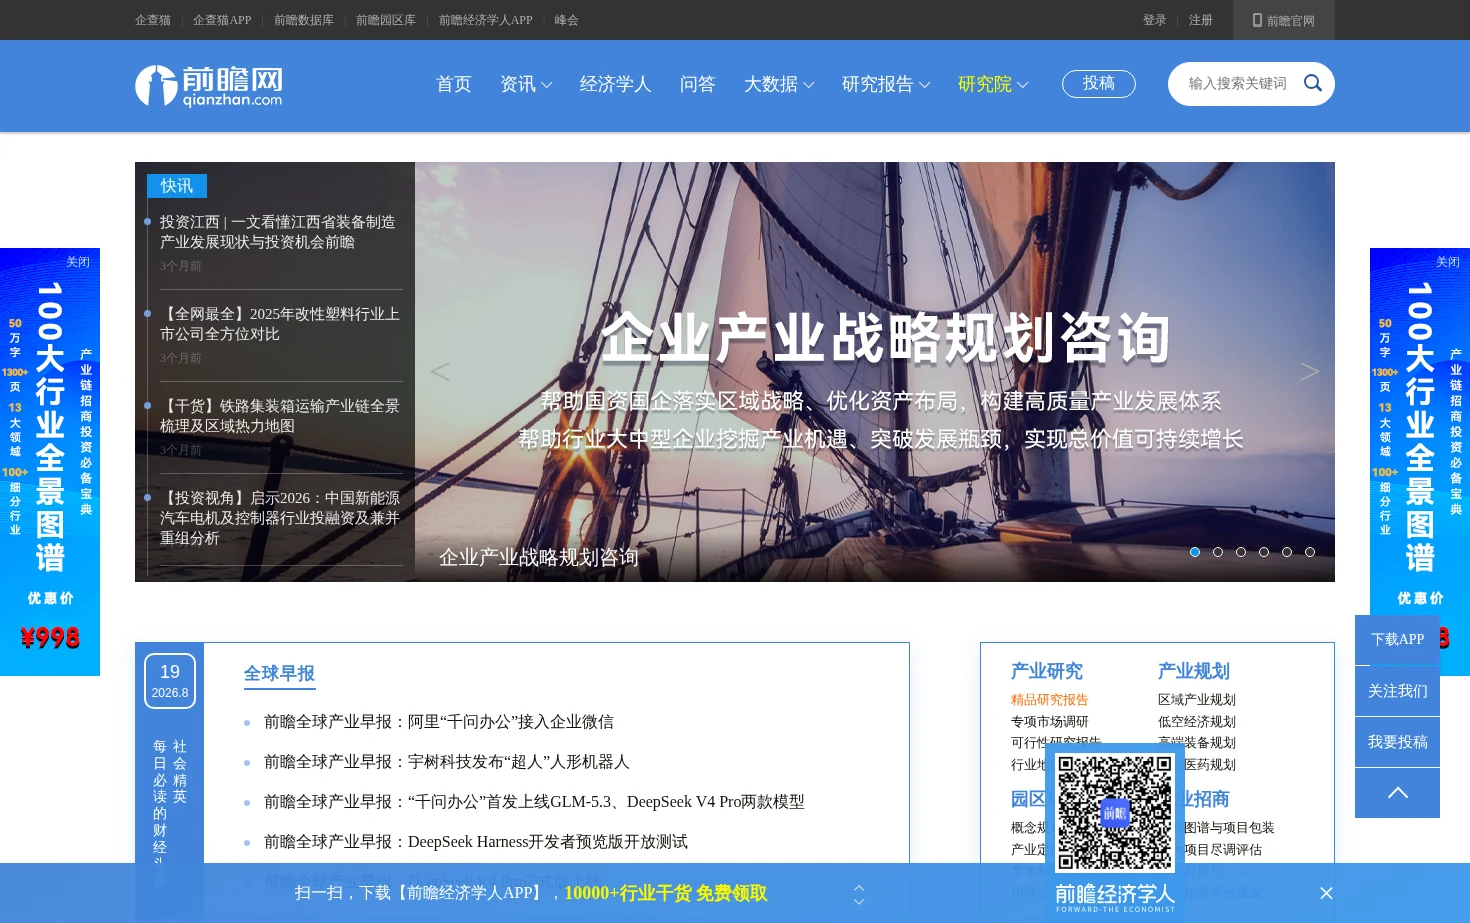Open 问答 nav item
The width and height of the screenshot is (1470, 923).
click(698, 84)
